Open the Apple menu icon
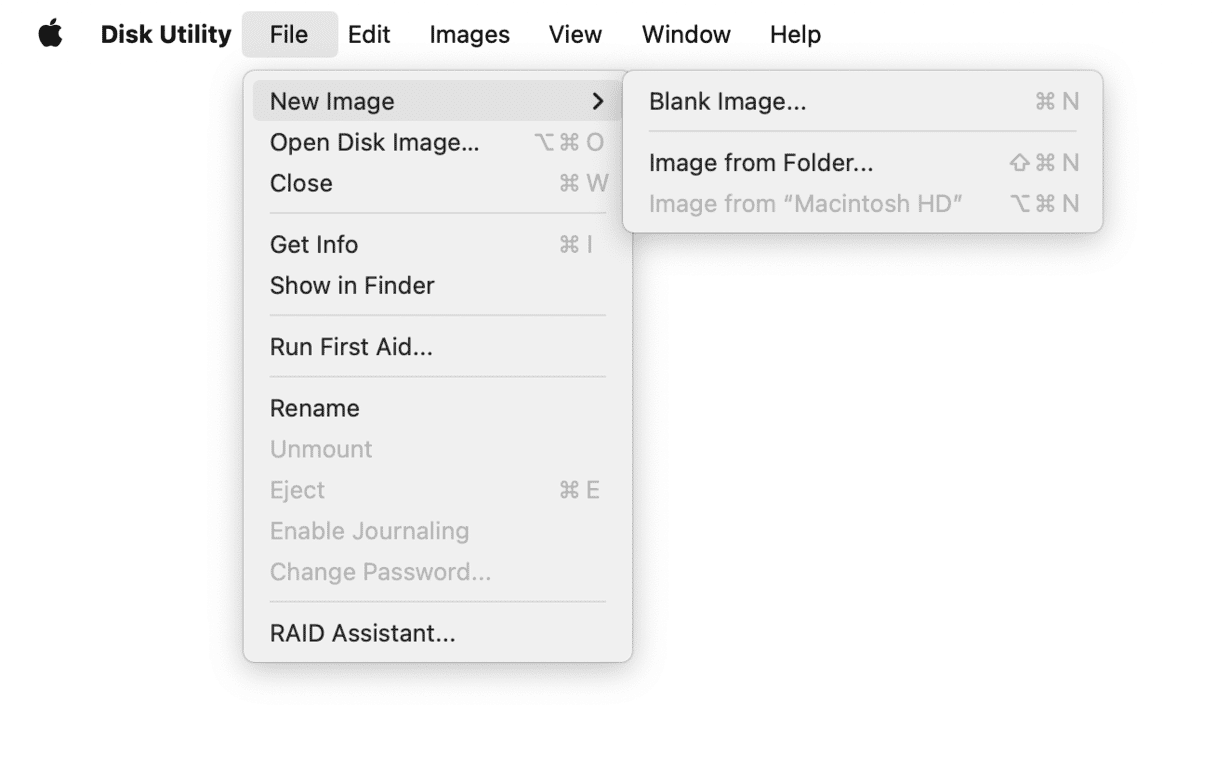 click(x=50, y=34)
